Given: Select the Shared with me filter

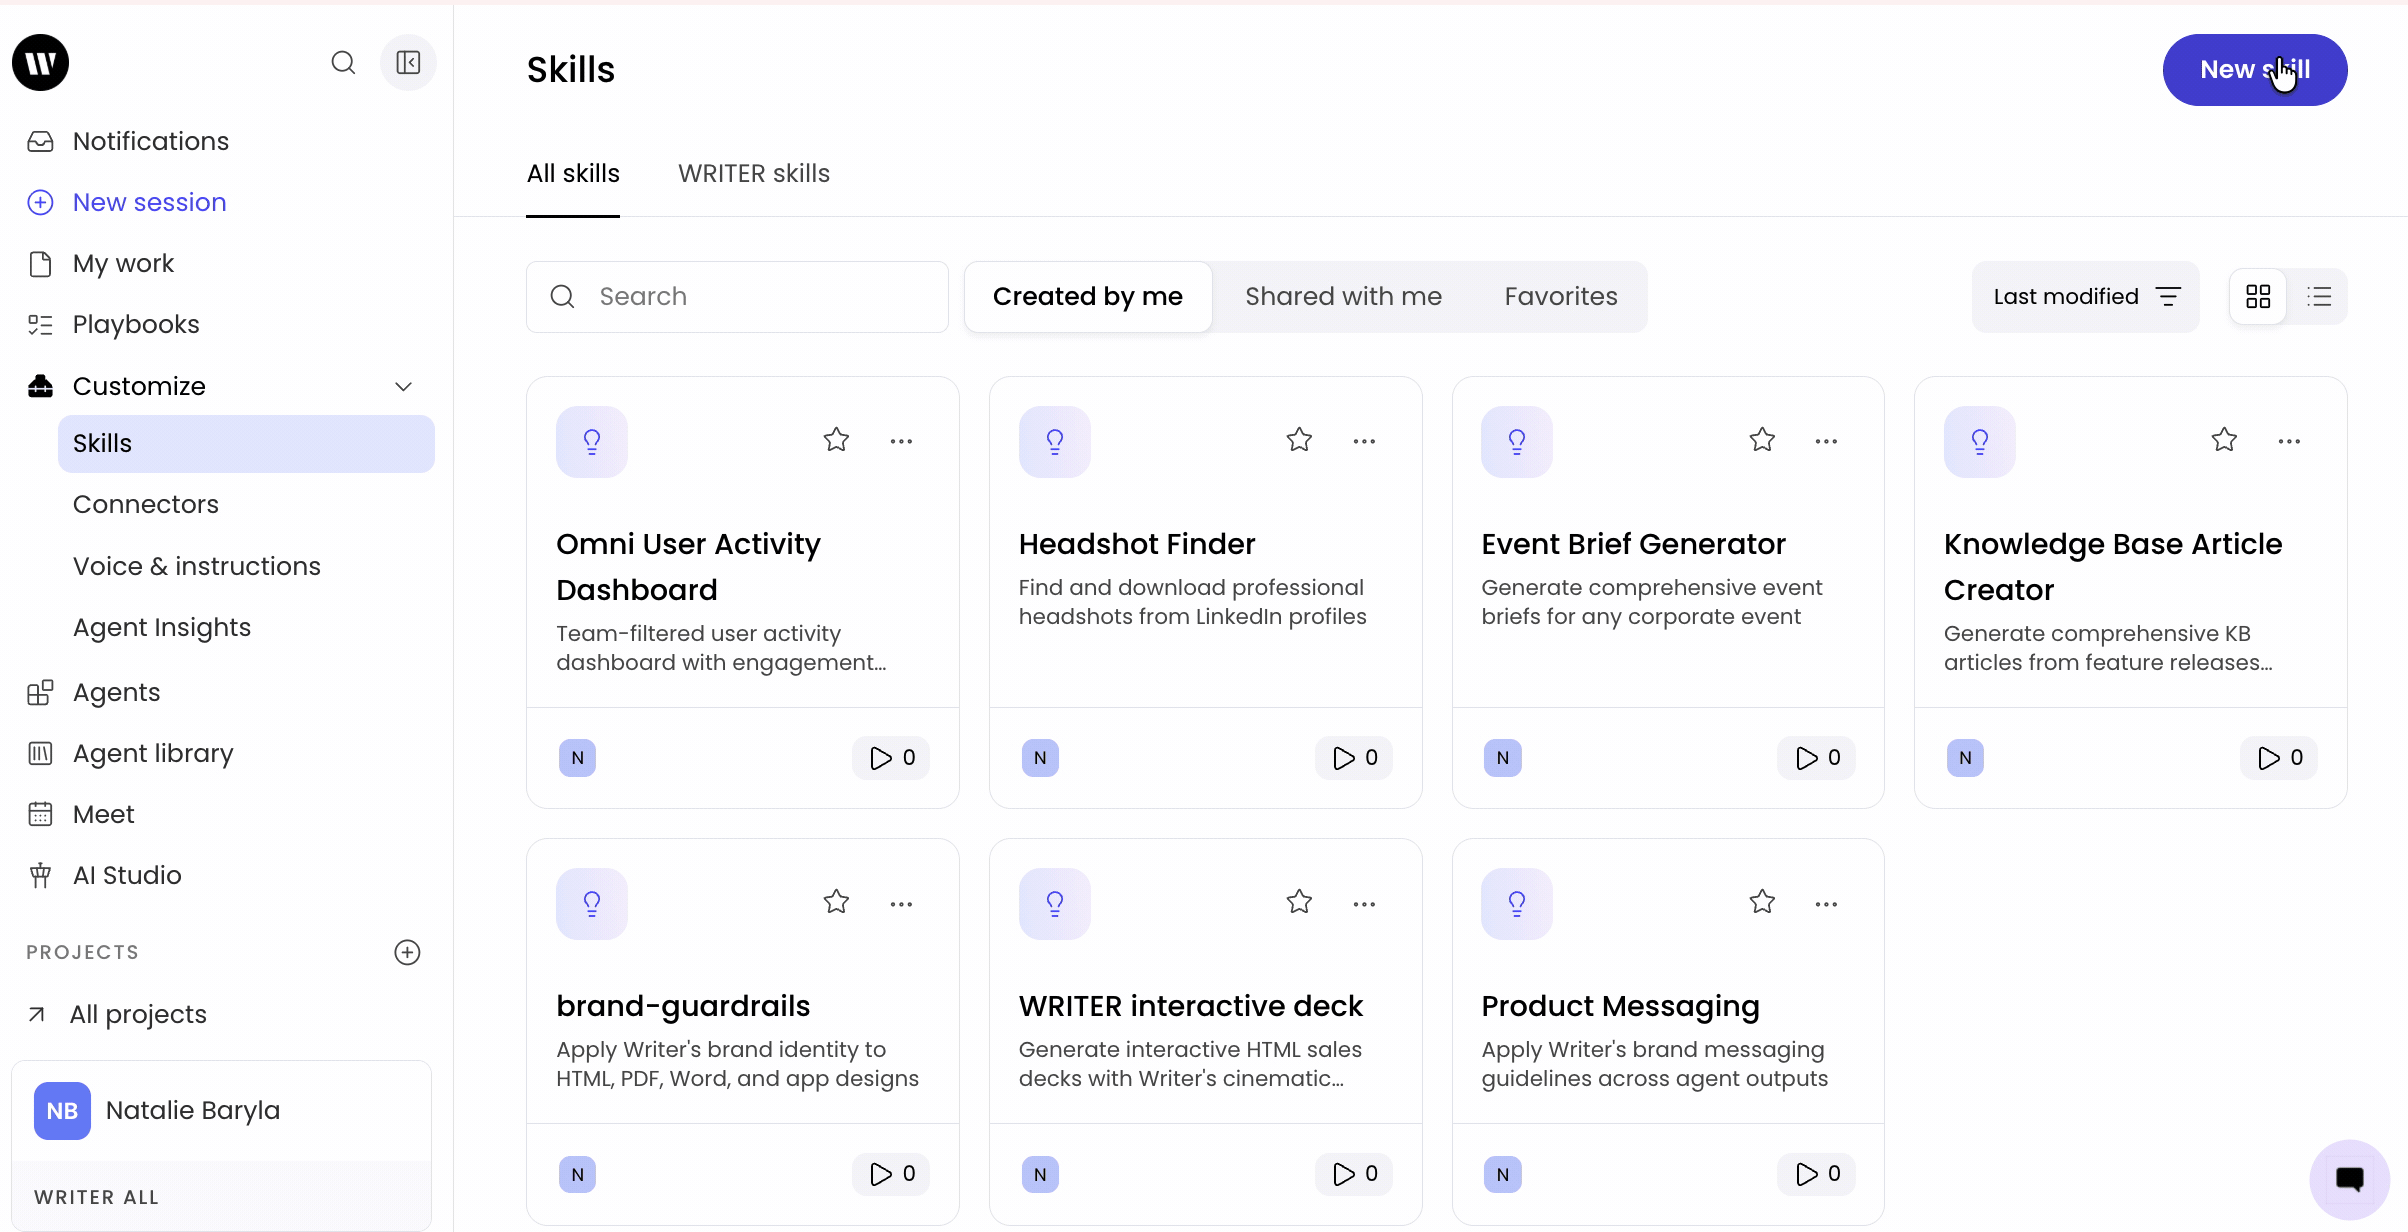Looking at the screenshot, I should (x=1343, y=297).
